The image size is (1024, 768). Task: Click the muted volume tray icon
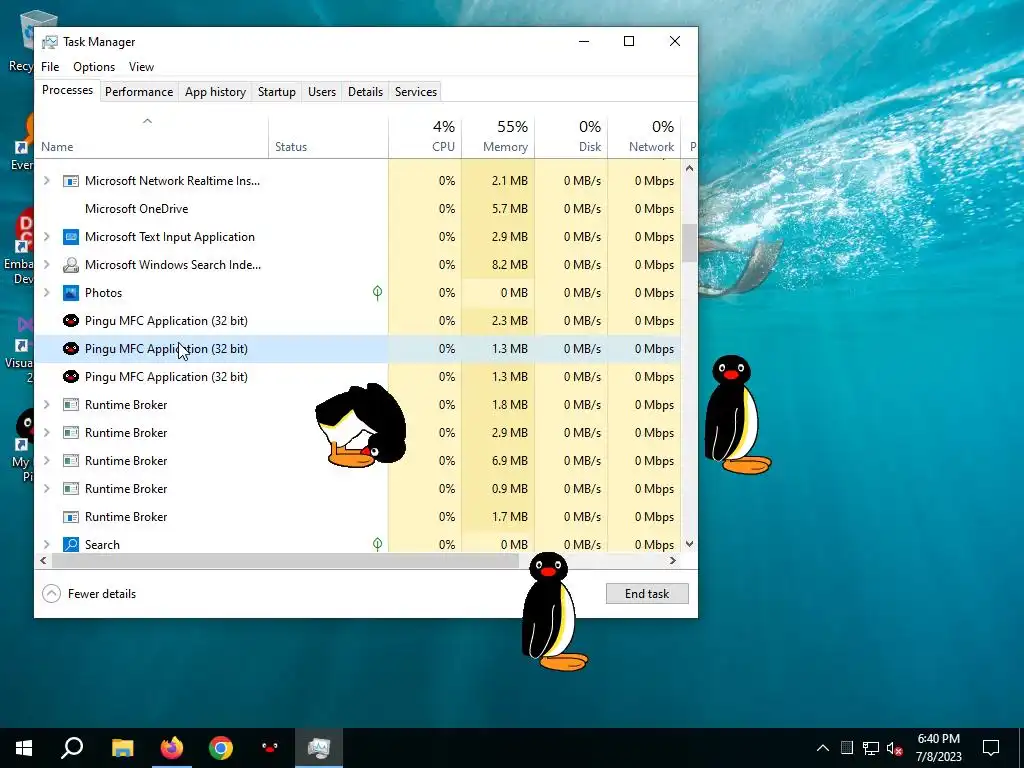pos(894,748)
